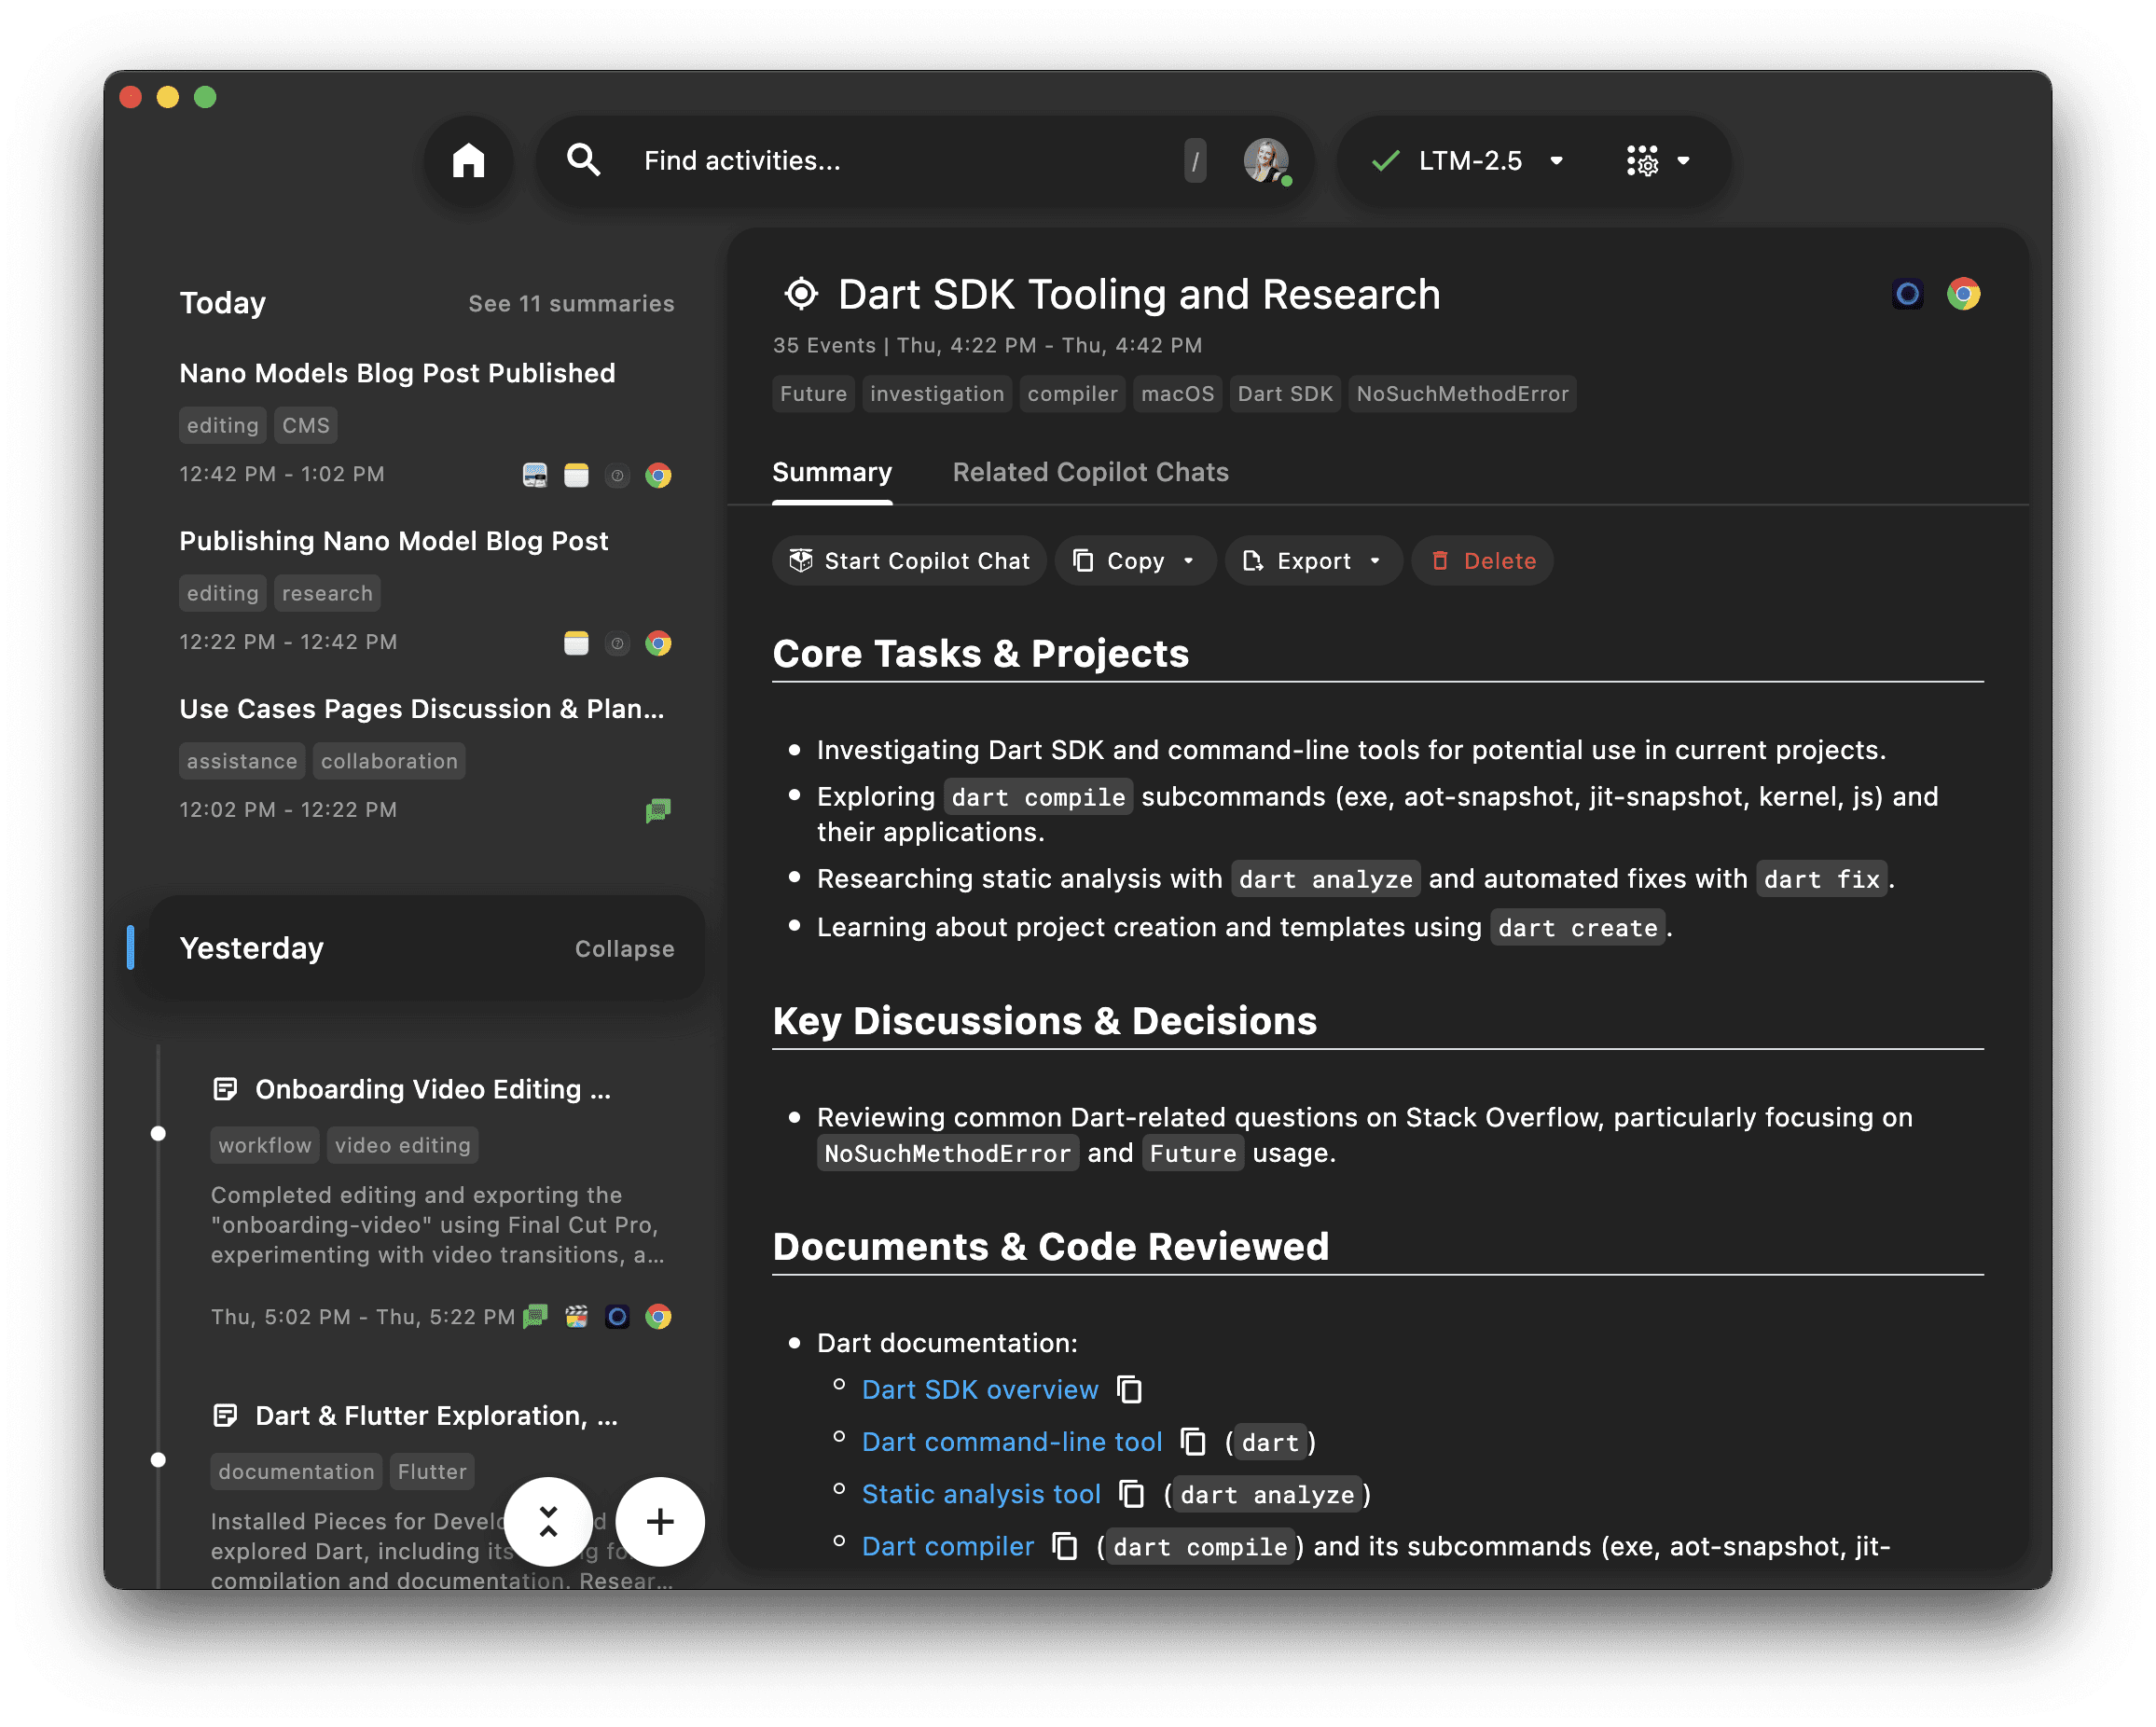Image resolution: width=2156 pixels, height=1727 pixels.
Task: Click the macOS tag
Action: 1177,394
